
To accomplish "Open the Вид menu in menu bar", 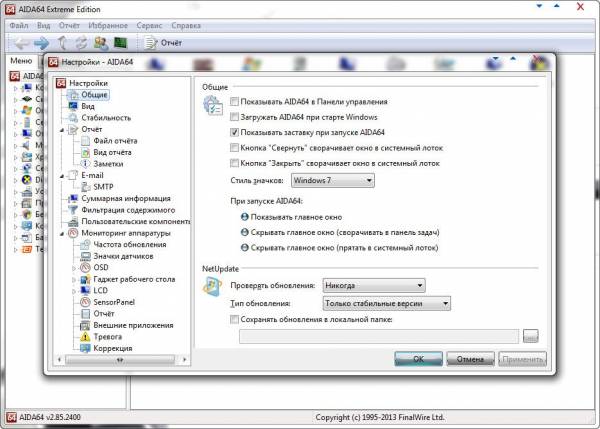I will click(44, 26).
